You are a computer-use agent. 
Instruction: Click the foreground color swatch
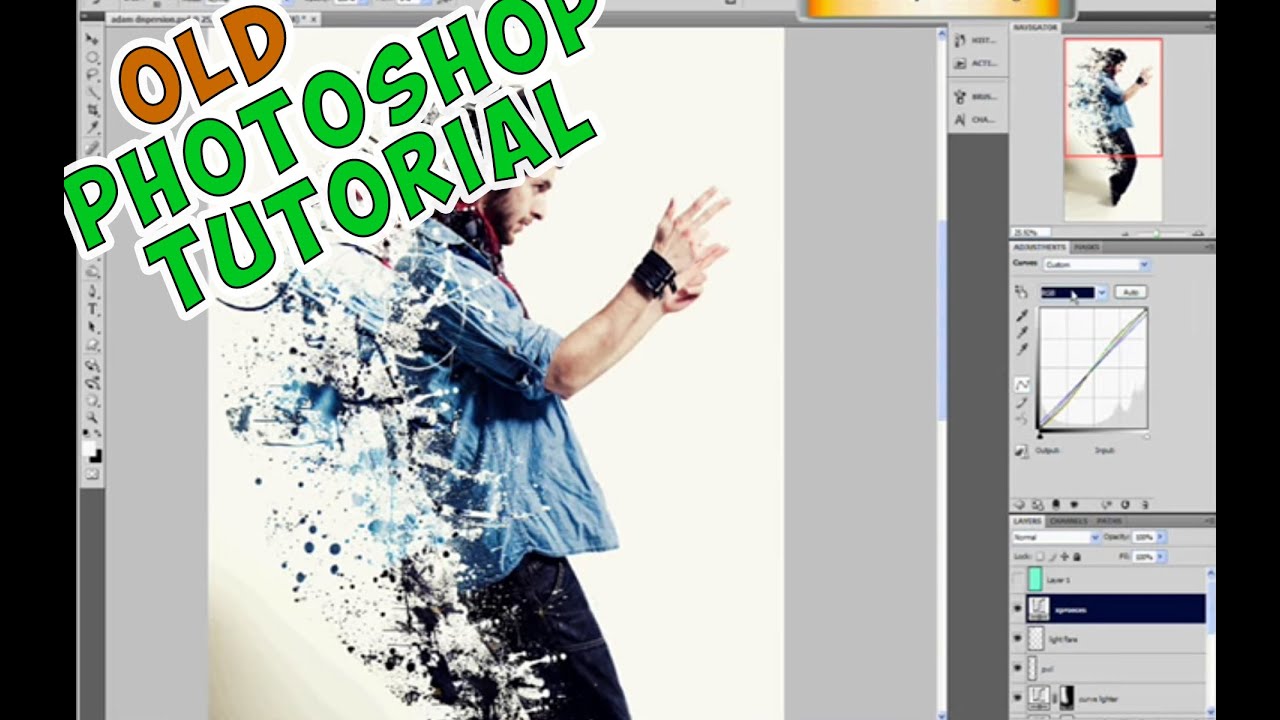coord(88,447)
